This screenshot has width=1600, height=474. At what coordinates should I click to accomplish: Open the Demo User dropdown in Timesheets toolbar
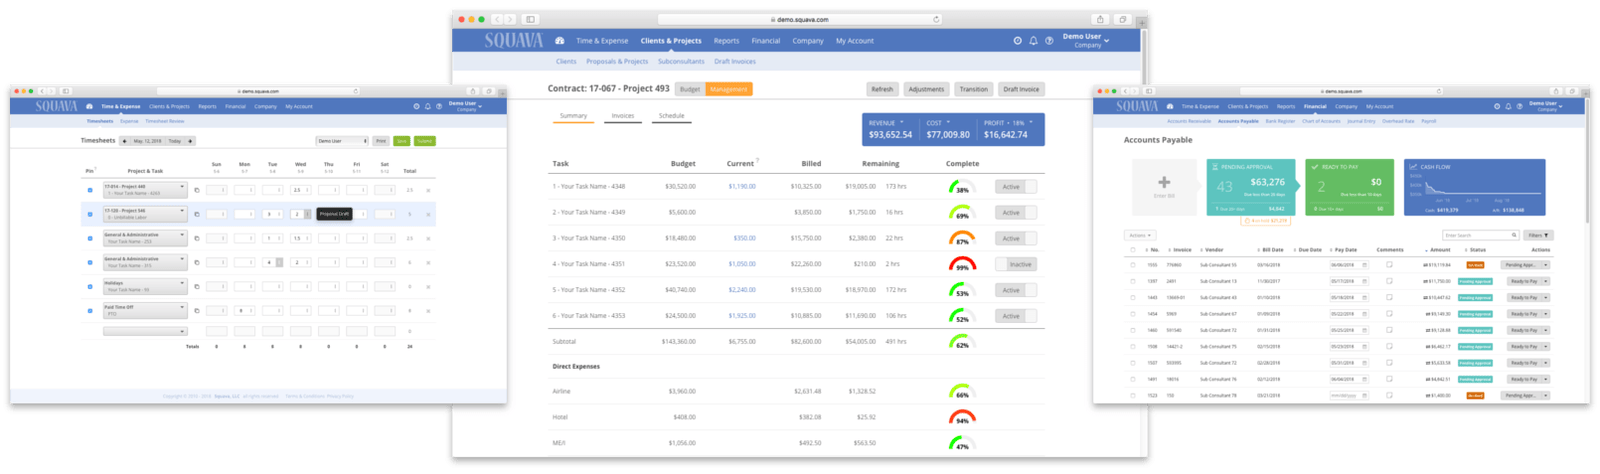click(342, 141)
